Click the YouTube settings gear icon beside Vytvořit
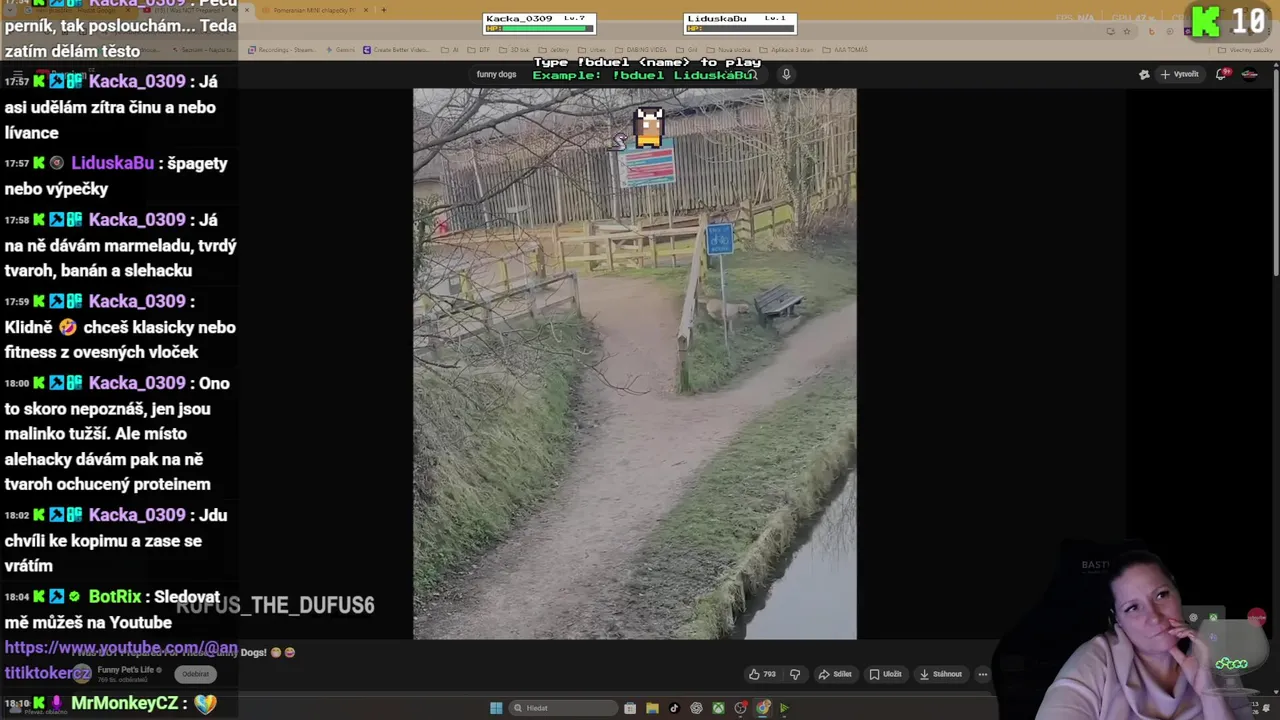1280x720 pixels. pyautogui.click(x=1144, y=74)
